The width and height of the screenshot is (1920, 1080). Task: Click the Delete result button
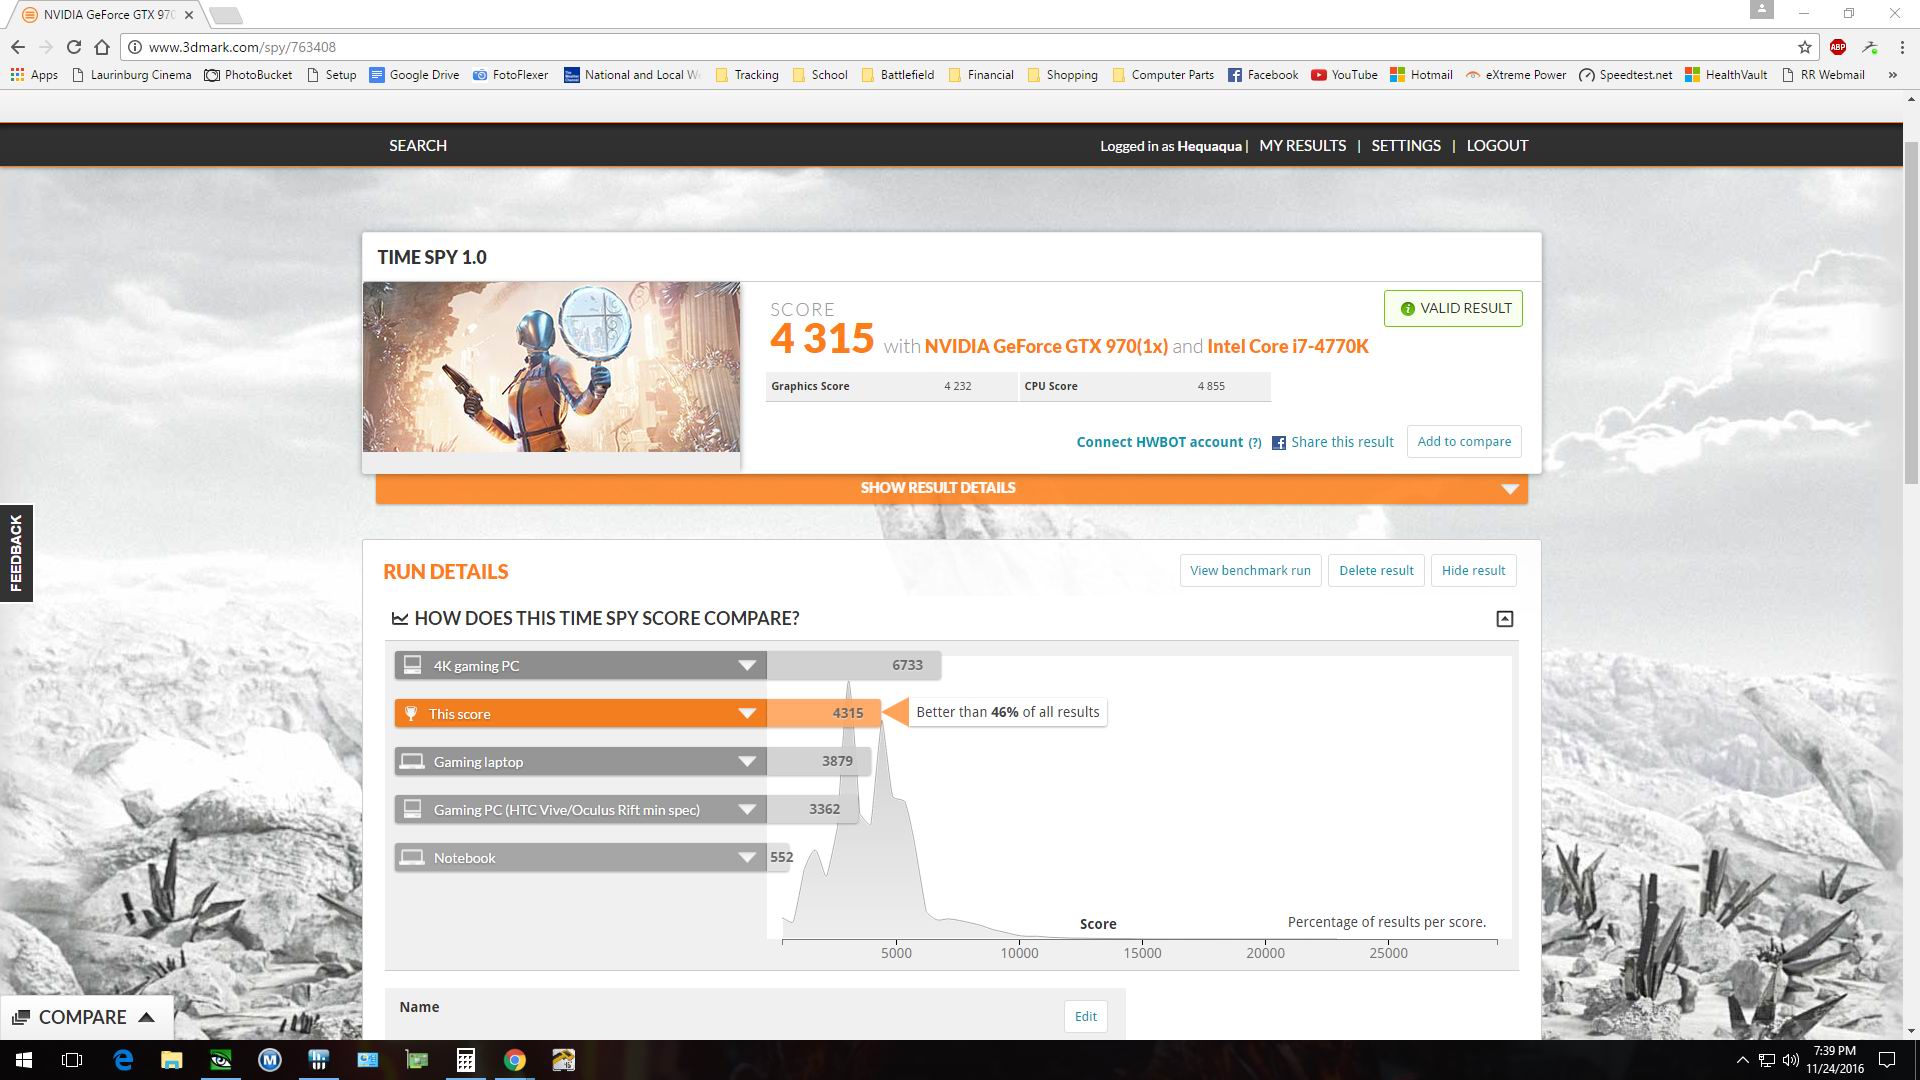click(1376, 571)
